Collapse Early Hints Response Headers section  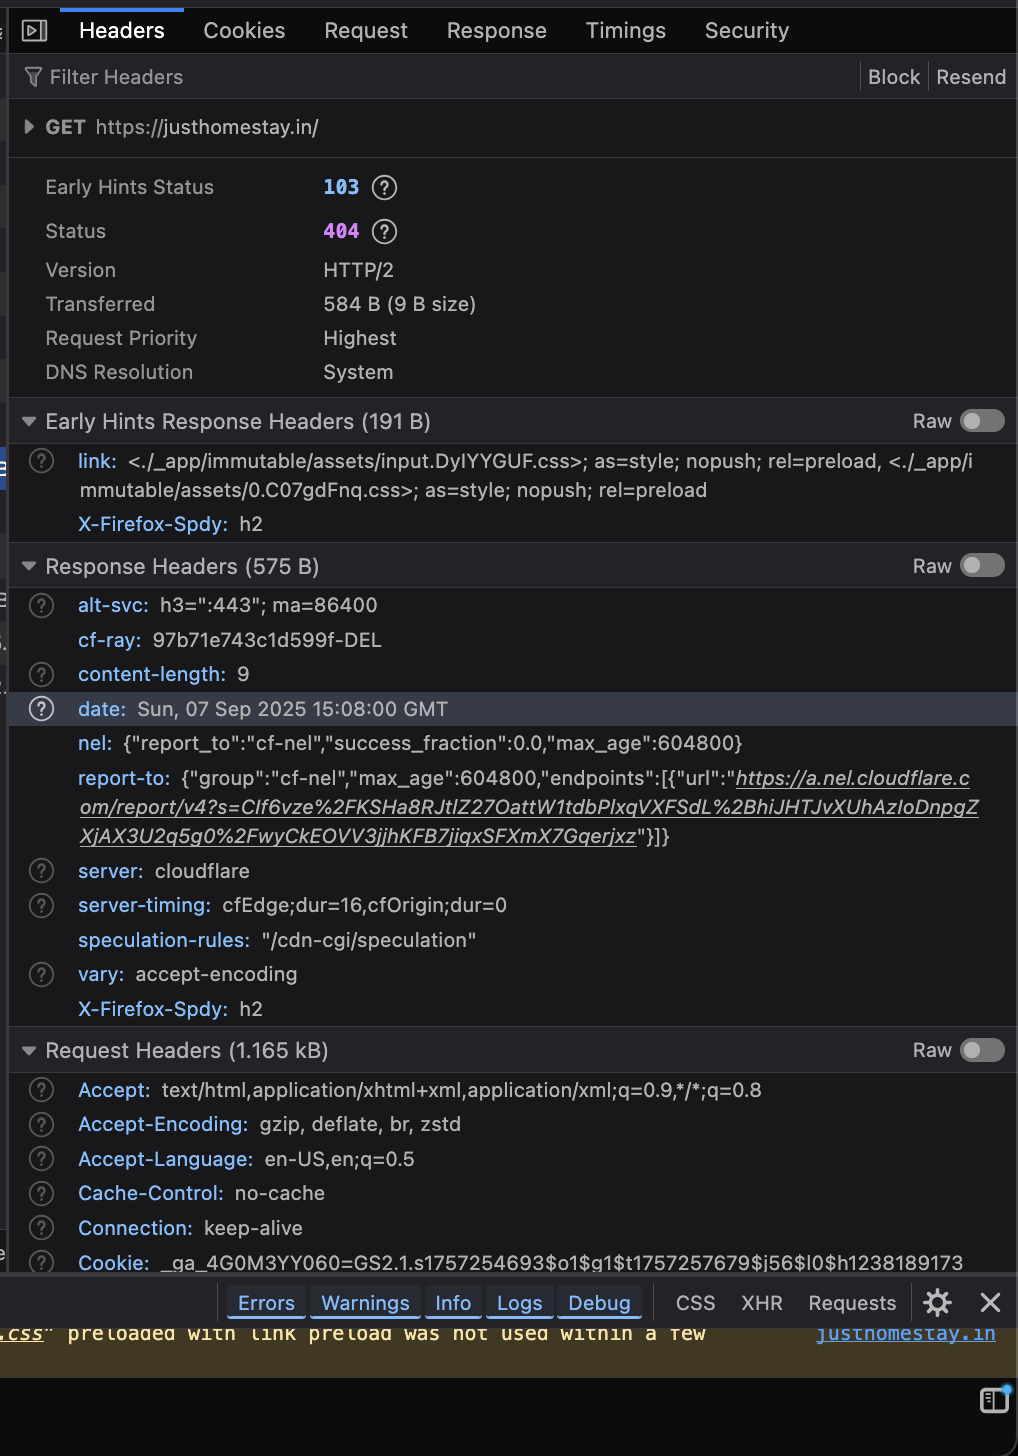pos(29,422)
